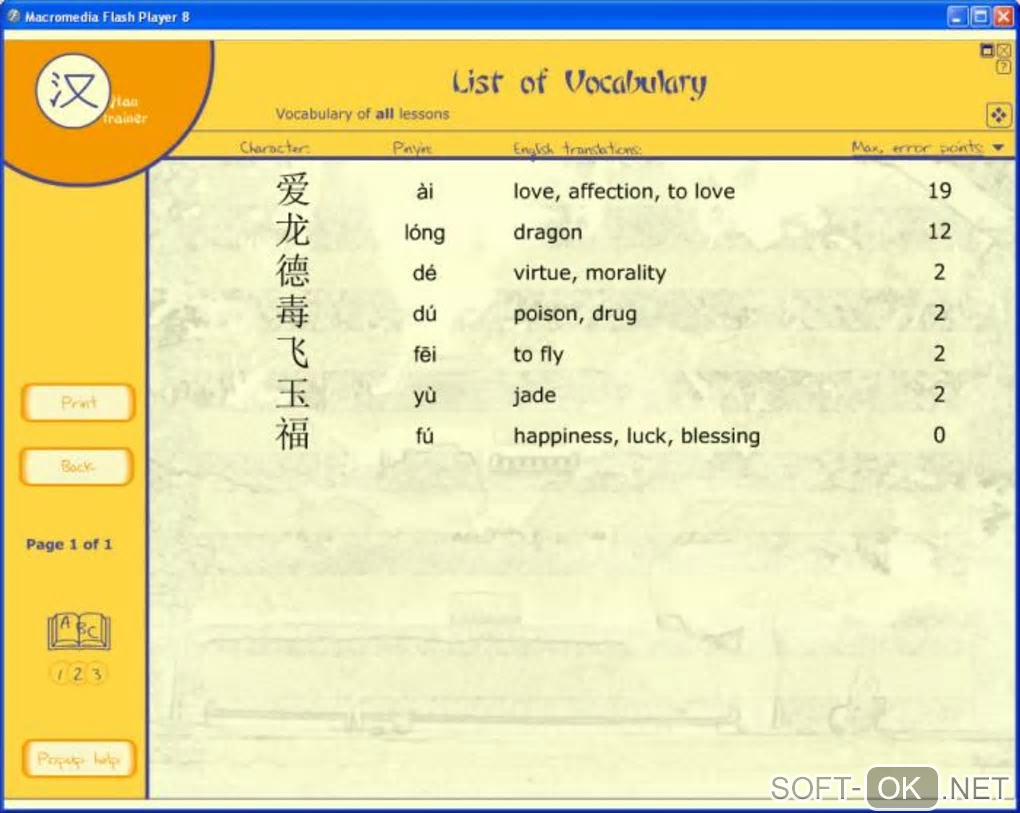1020x813 pixels.
Task: Click error points value 19
Action: 939,191
